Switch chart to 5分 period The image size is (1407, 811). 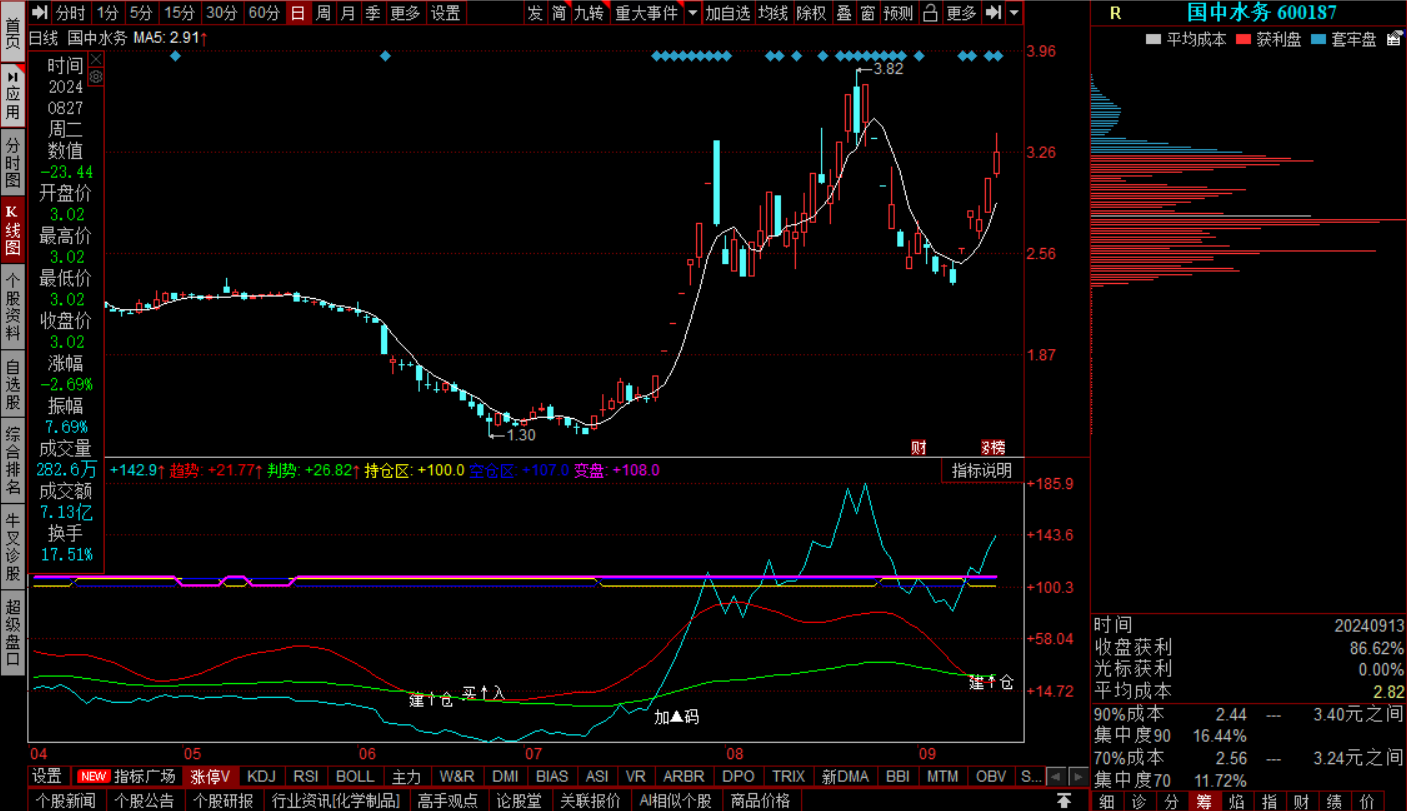(x=142, y=13)
